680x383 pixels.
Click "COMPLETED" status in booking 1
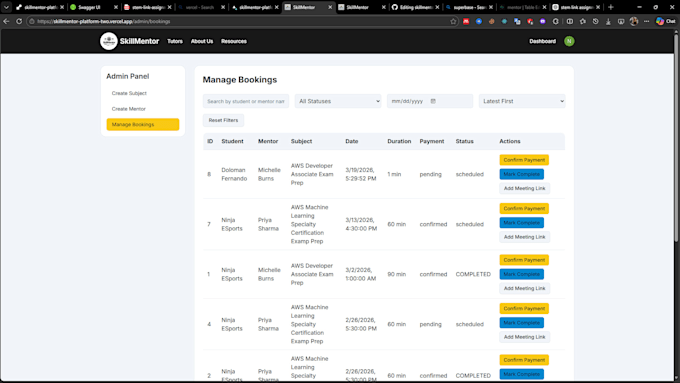(473, 274)
